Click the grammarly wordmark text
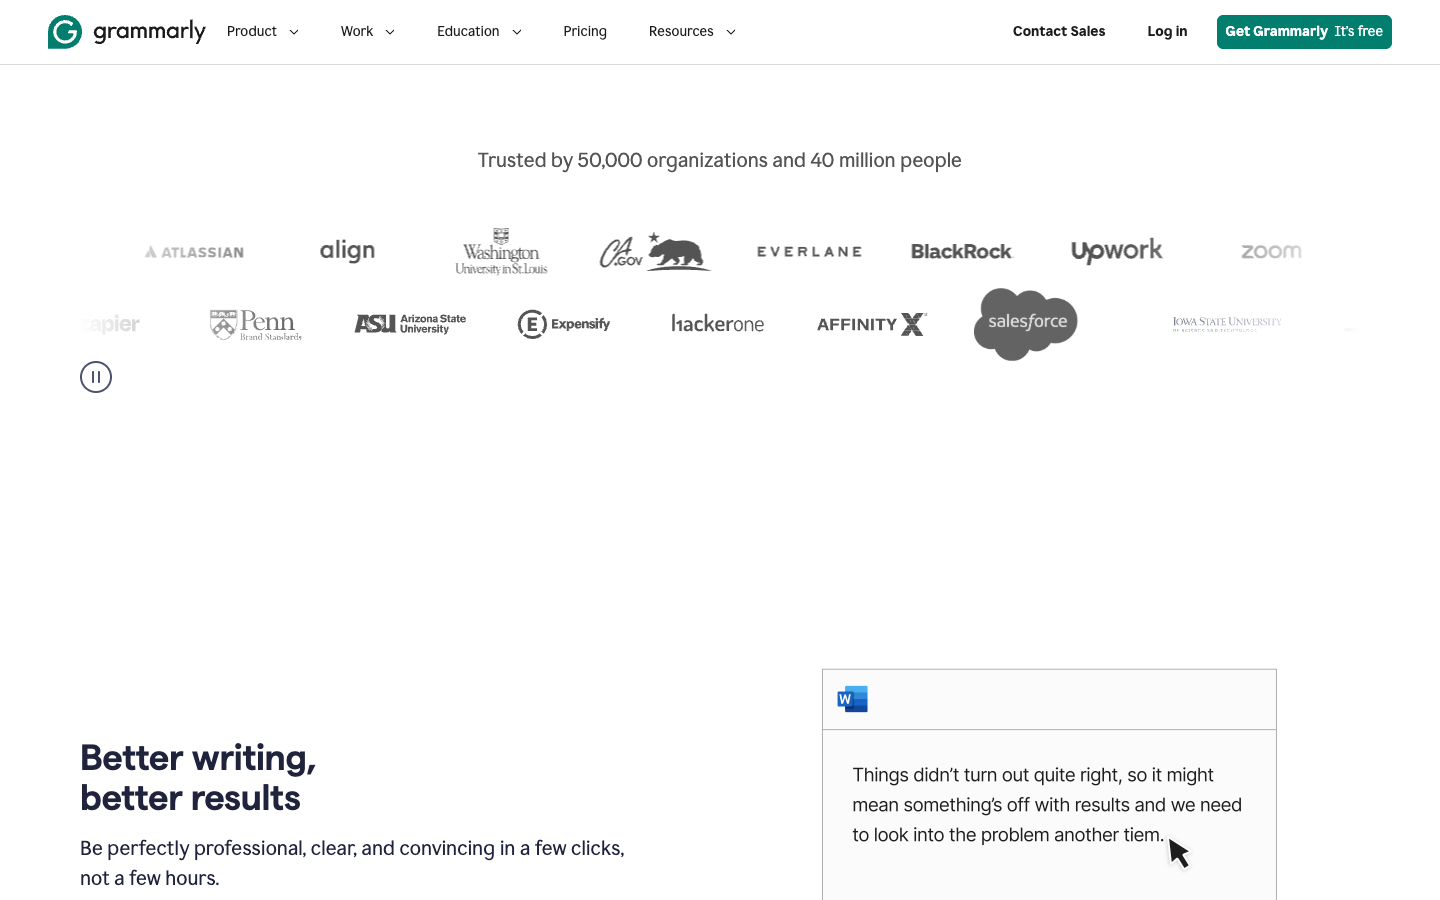Image resolution: width=1440 pixels, height=900 pixels. 150,32
